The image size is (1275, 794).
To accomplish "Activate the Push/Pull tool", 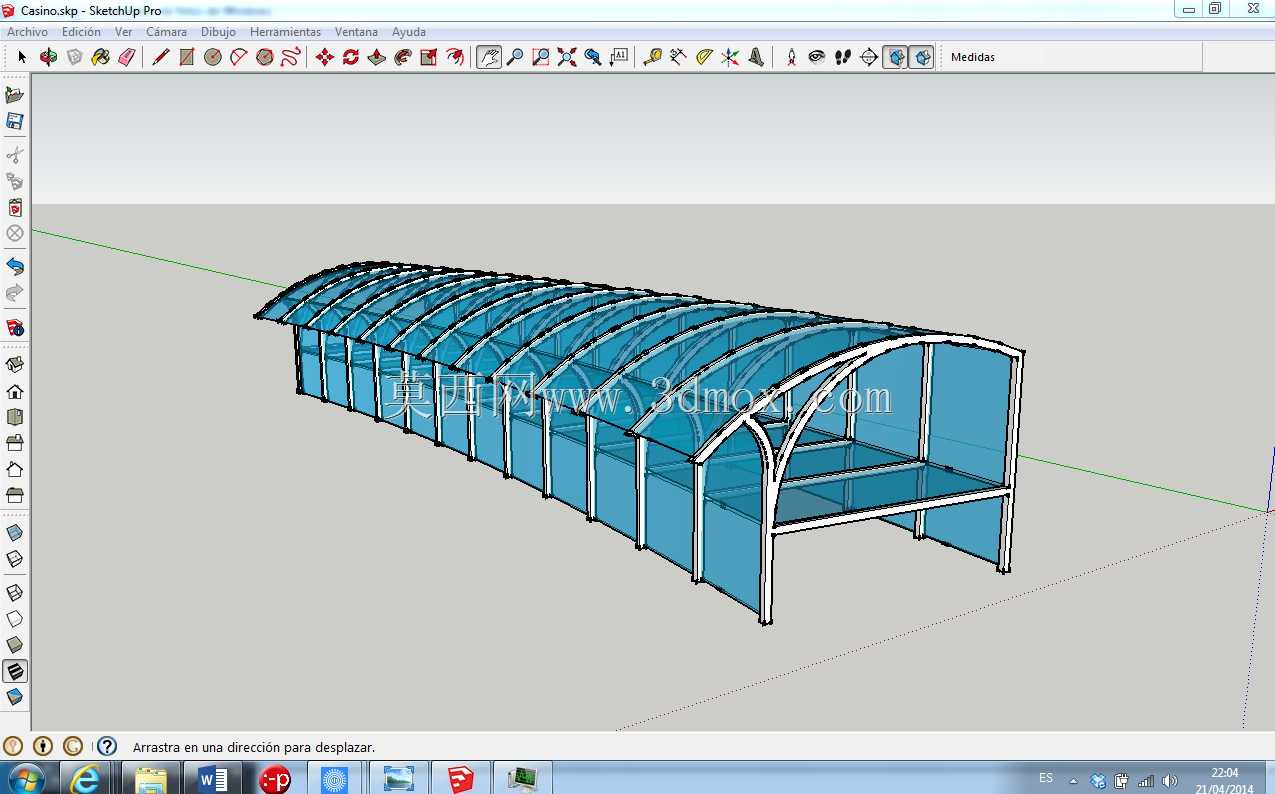I will click(x=377, y=57).
